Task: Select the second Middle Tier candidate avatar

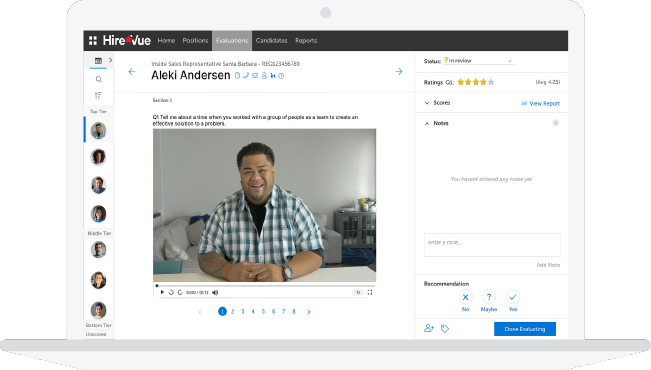Action: click(x=98, y=280)
